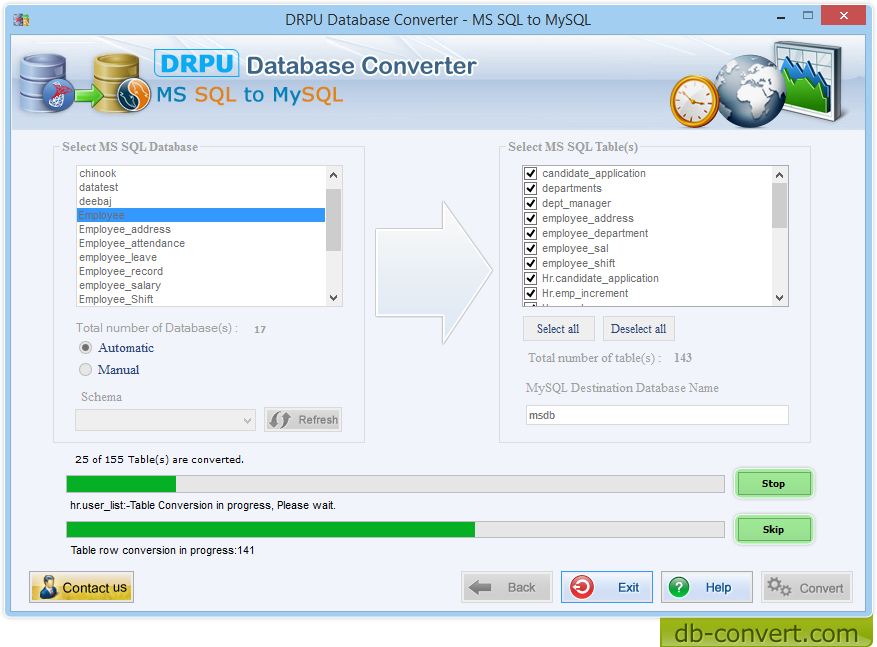This screenshot has width=877, height=647.
Task: Click the database list scrollbar thumb
Action: [333, 220]
